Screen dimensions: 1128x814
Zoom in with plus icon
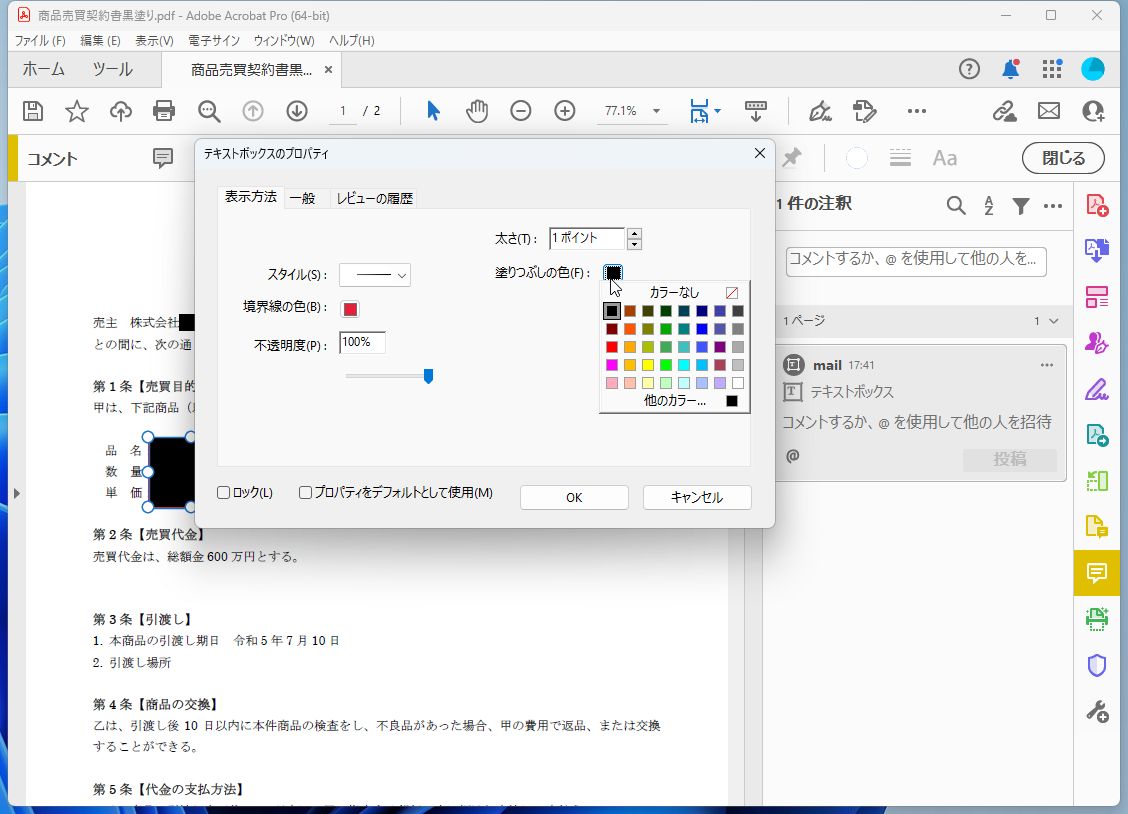pyautogui.click(x=565, y=111)
